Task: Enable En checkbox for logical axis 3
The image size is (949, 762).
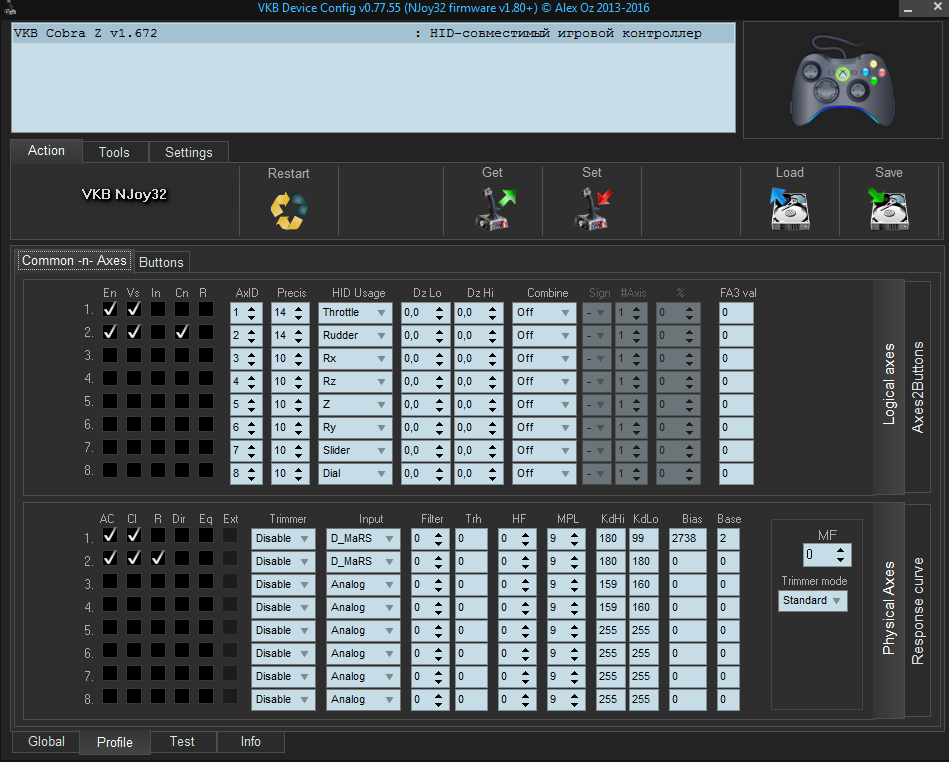Action: click(110, 355)
